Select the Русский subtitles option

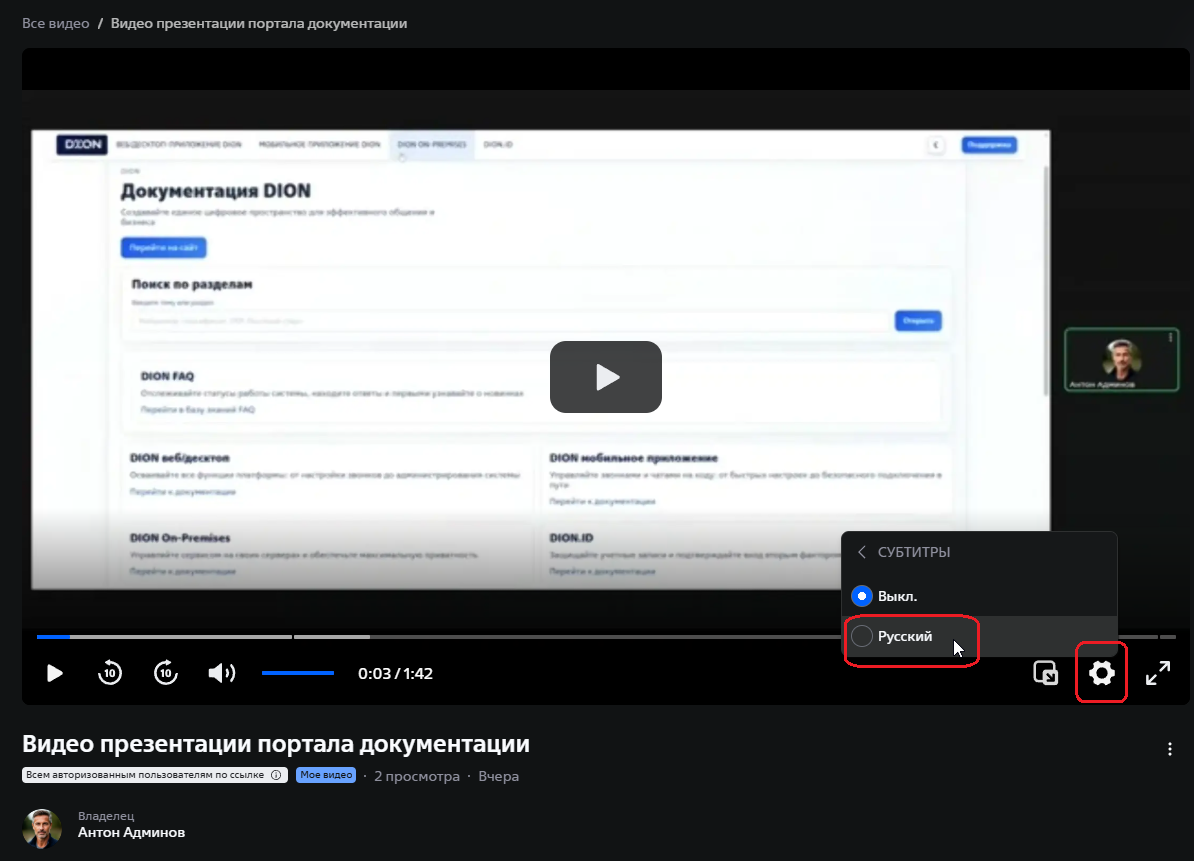coord(904,637)
